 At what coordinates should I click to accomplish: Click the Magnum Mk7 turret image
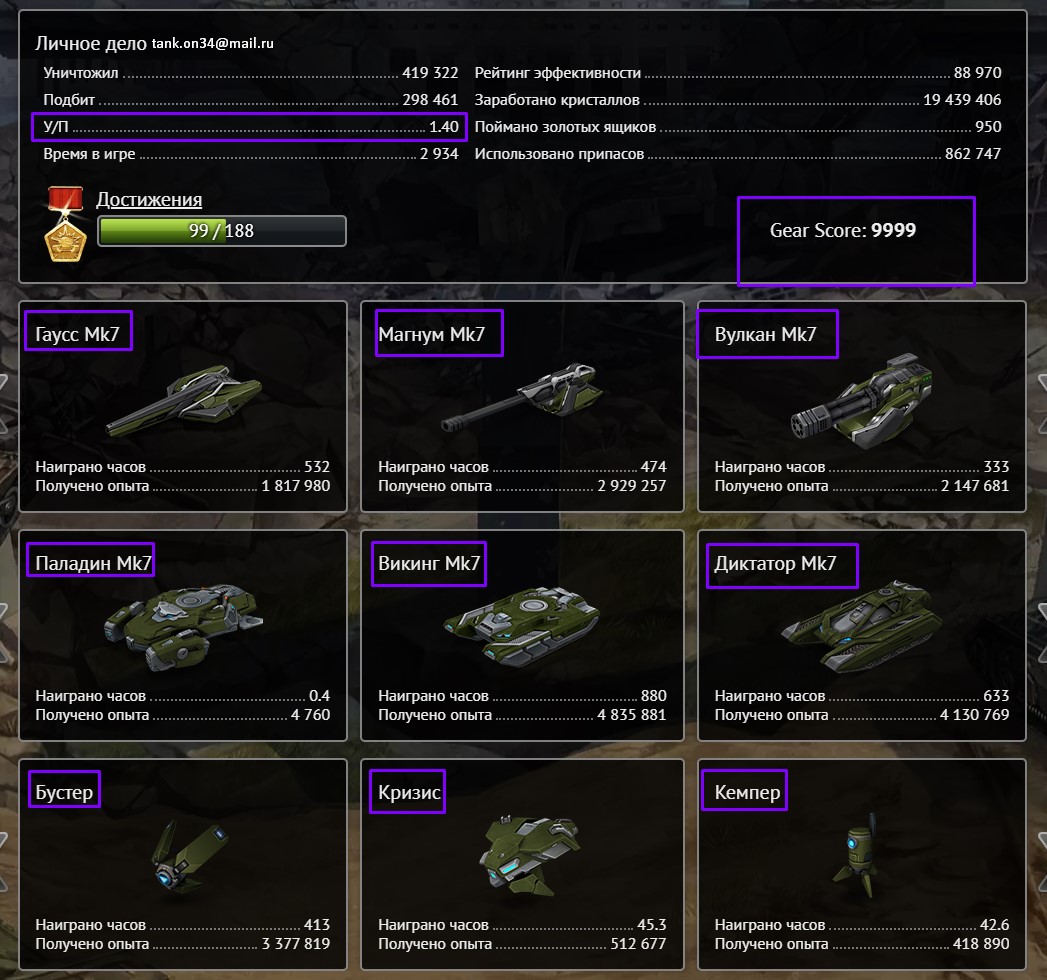click(521, 397)
